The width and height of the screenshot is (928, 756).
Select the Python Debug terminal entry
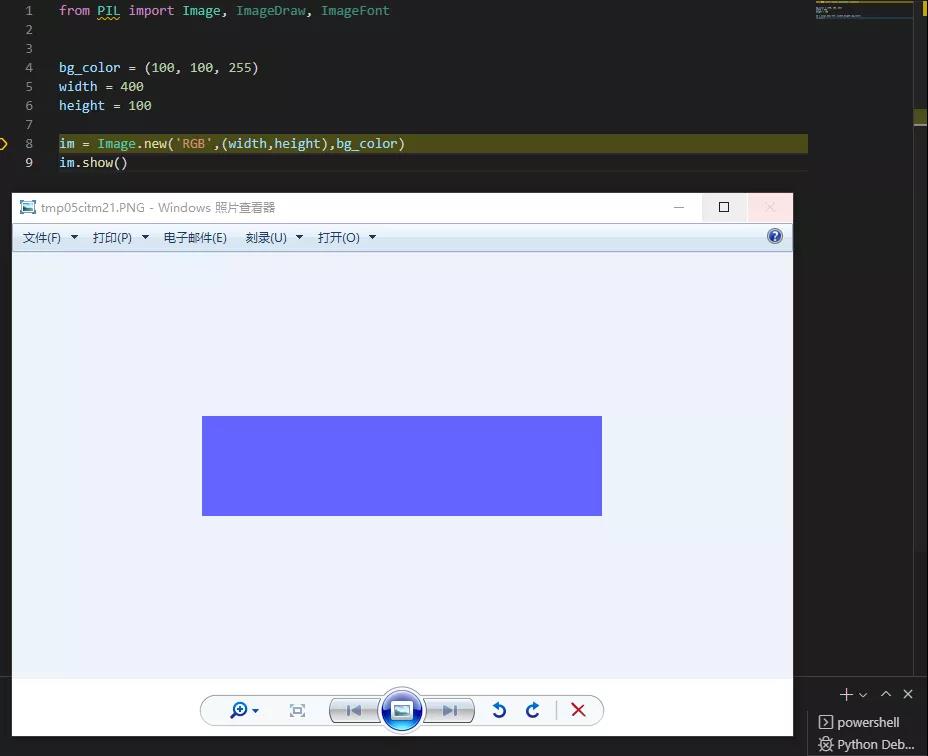pyautogui.click(x=866, y=744)
